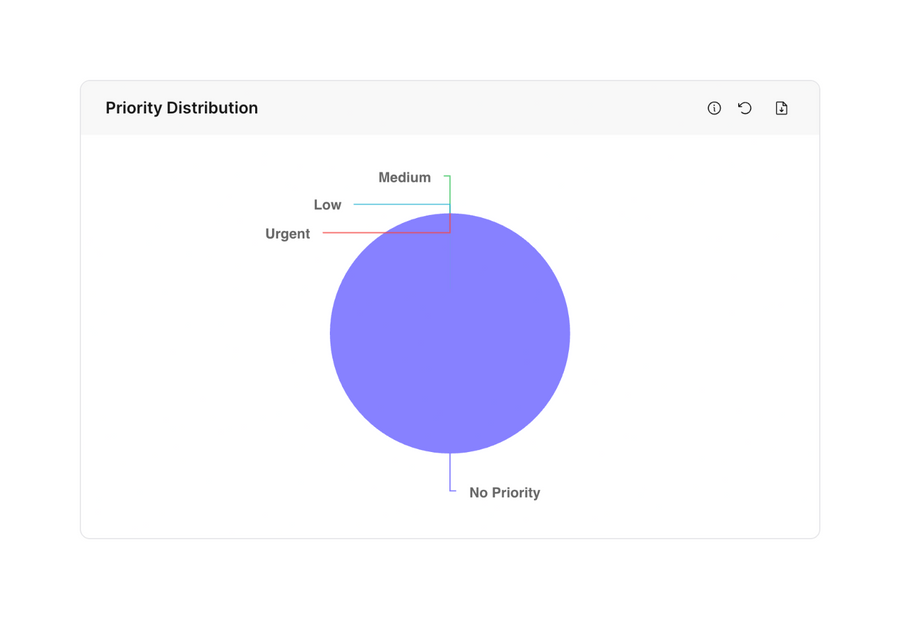Click the tiny Medium slice
The image size is (900, 619).
pos(452,216)
